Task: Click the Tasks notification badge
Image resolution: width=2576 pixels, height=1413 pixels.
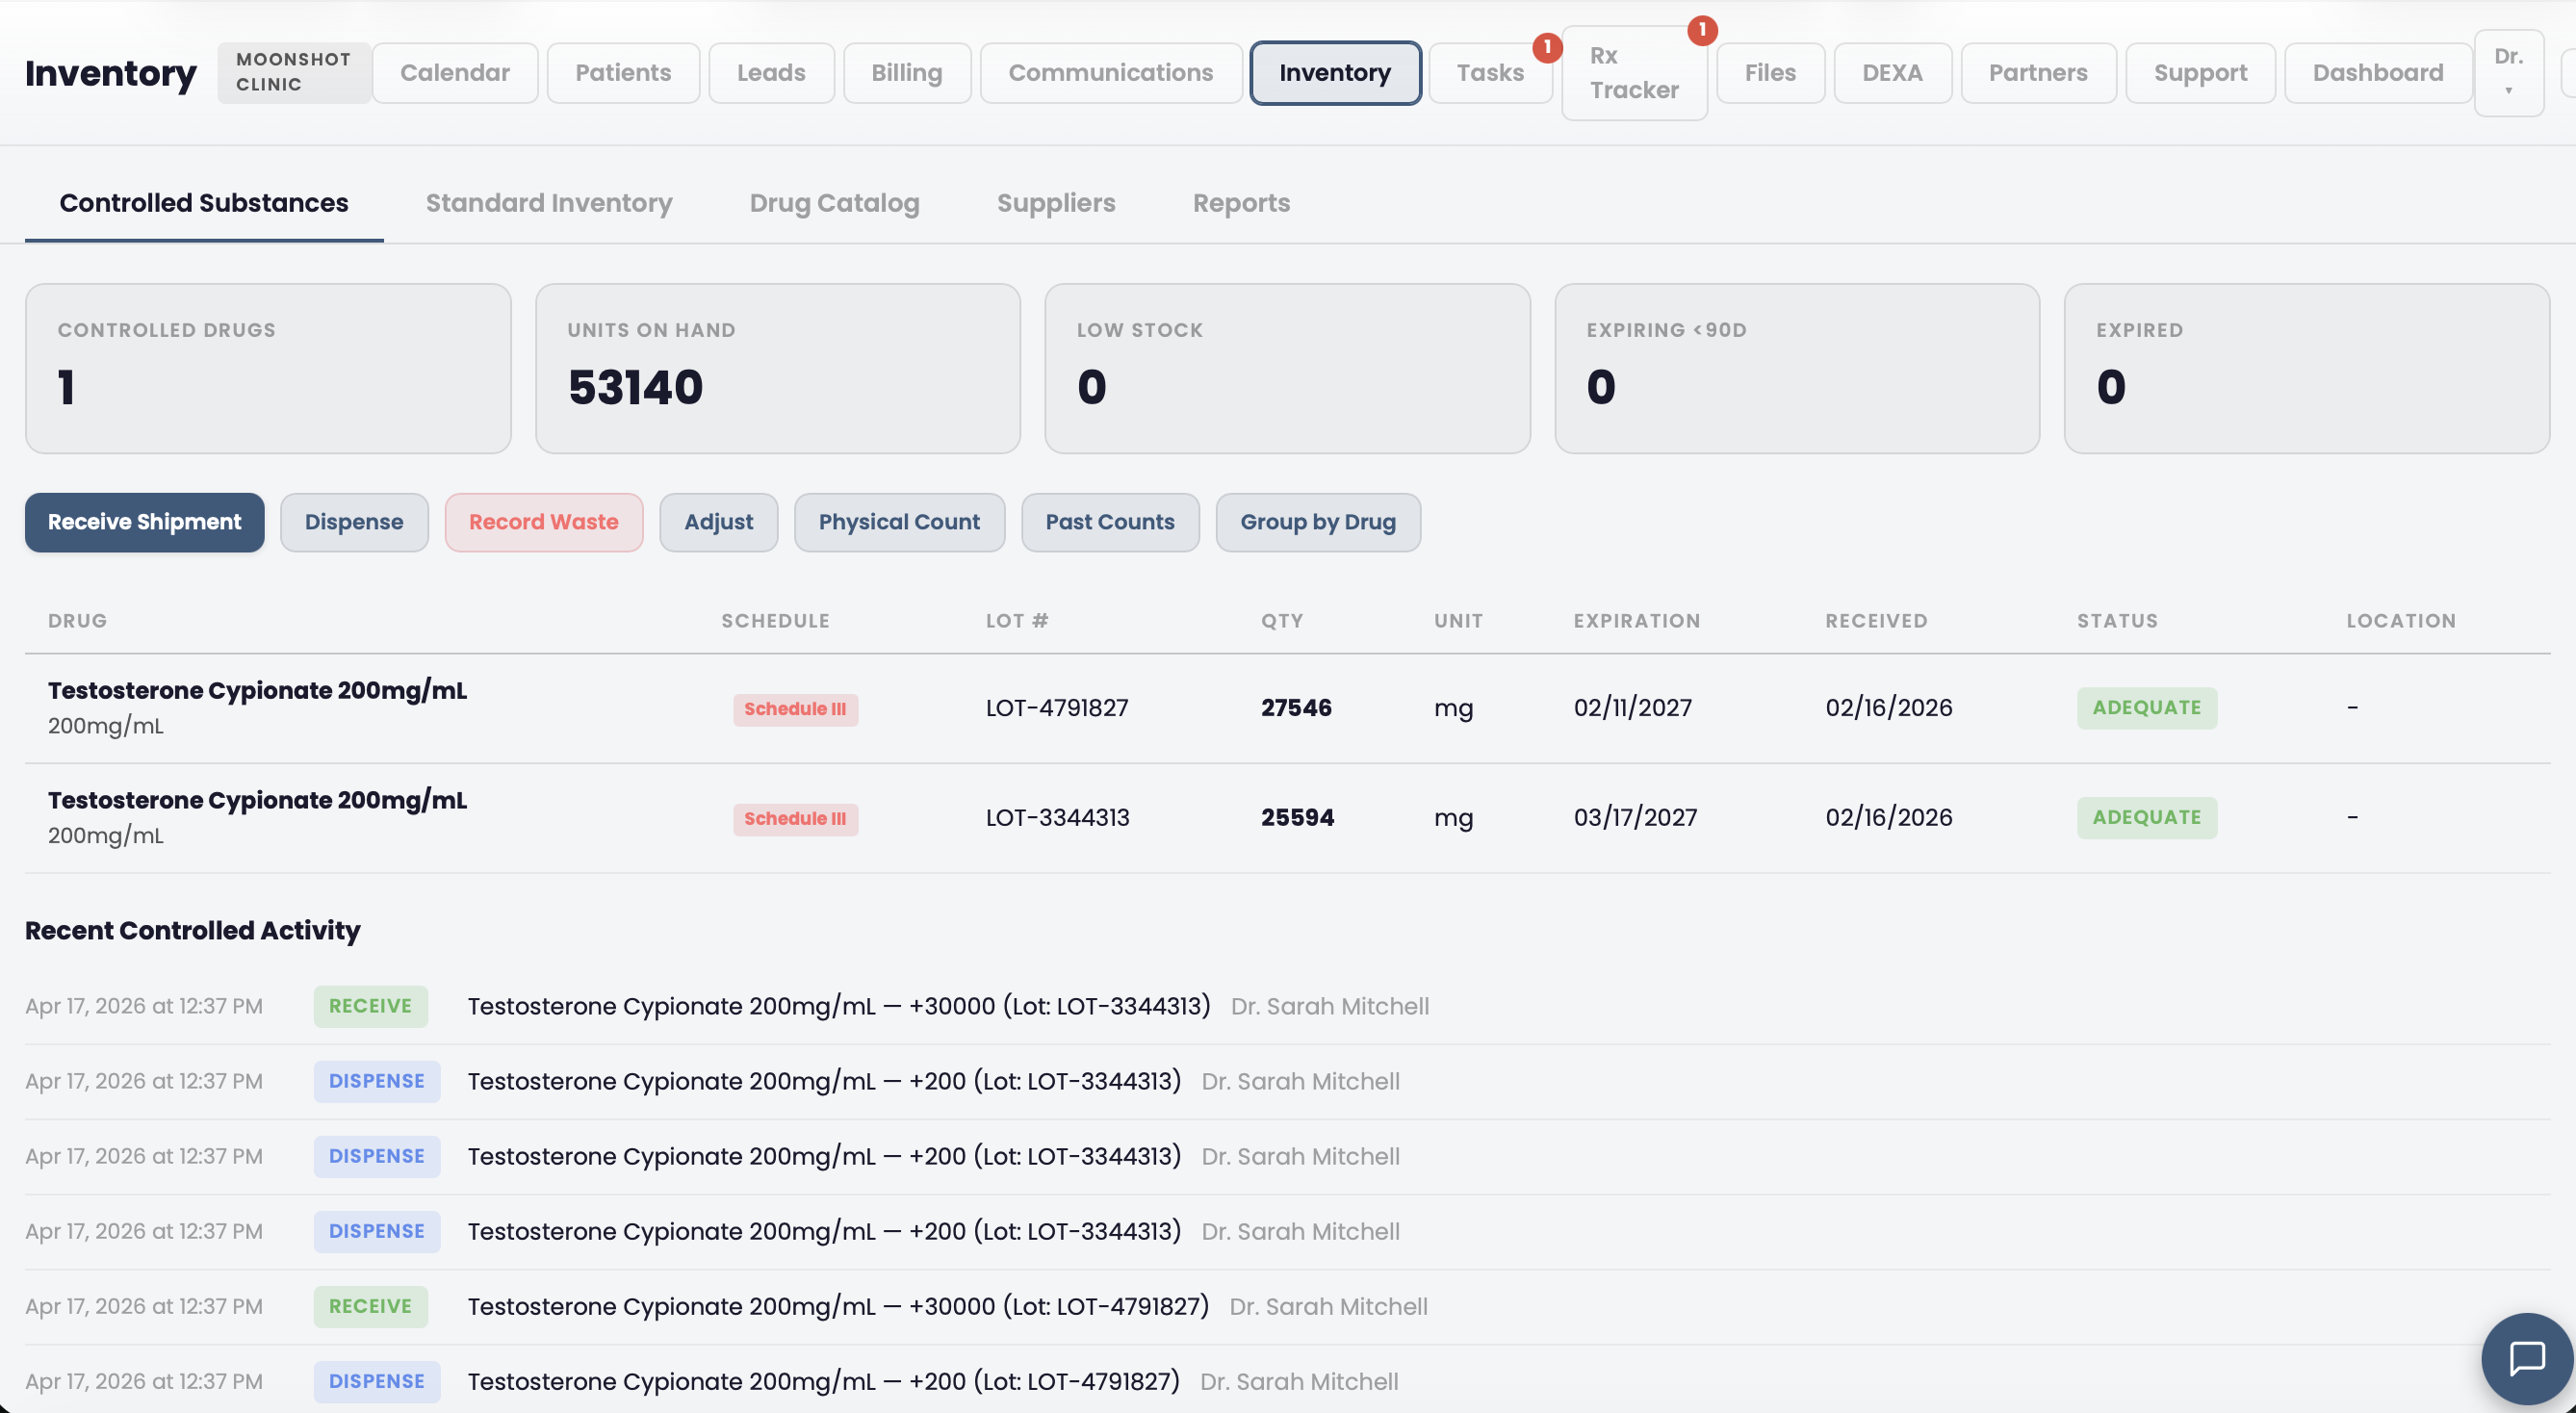Action: 1548,45
